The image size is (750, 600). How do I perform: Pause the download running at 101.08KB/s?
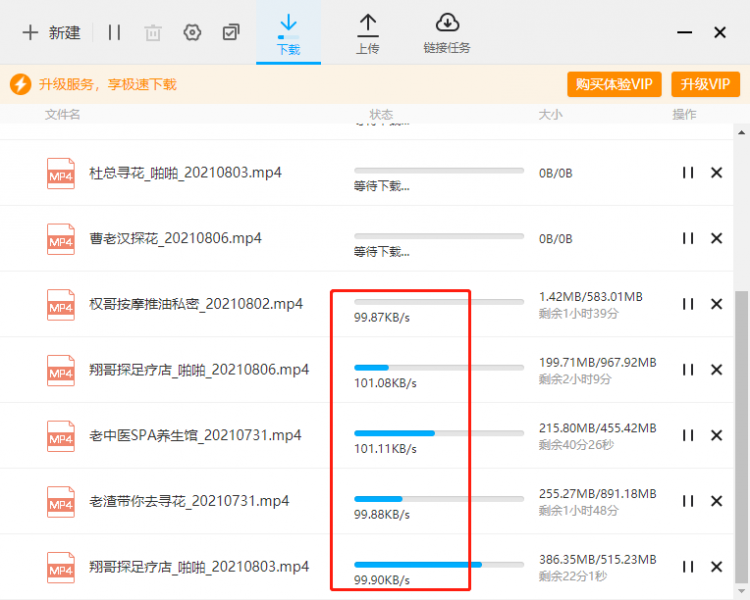coord(688,370)
